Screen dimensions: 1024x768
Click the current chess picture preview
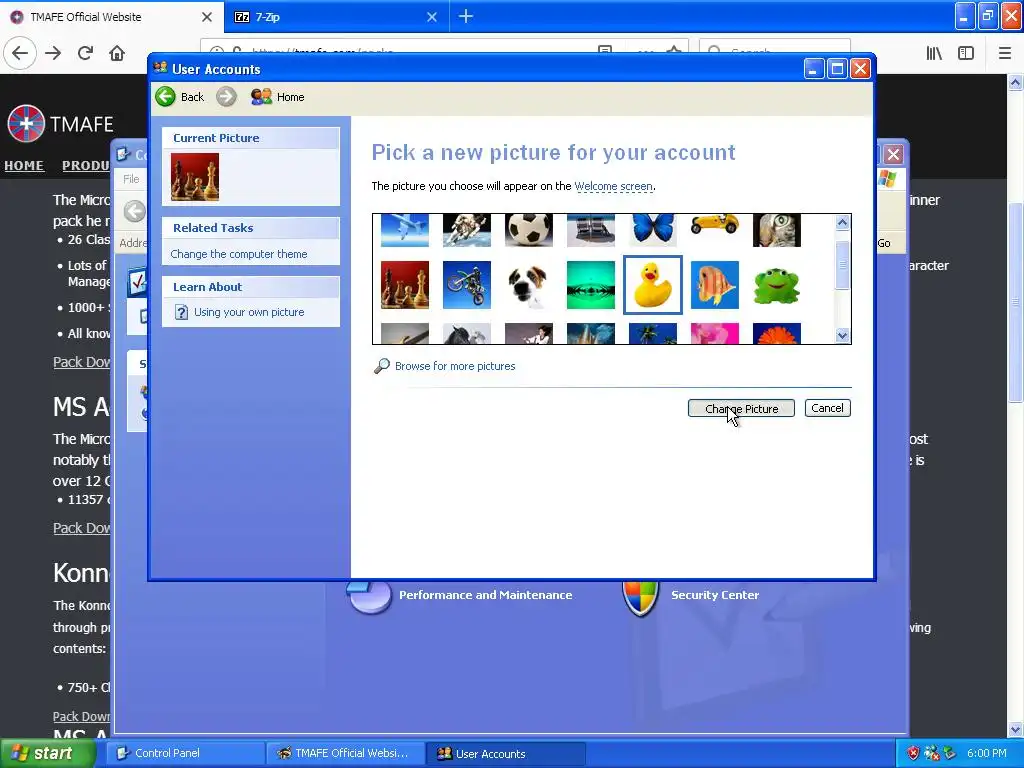click(x=195, y=177)
